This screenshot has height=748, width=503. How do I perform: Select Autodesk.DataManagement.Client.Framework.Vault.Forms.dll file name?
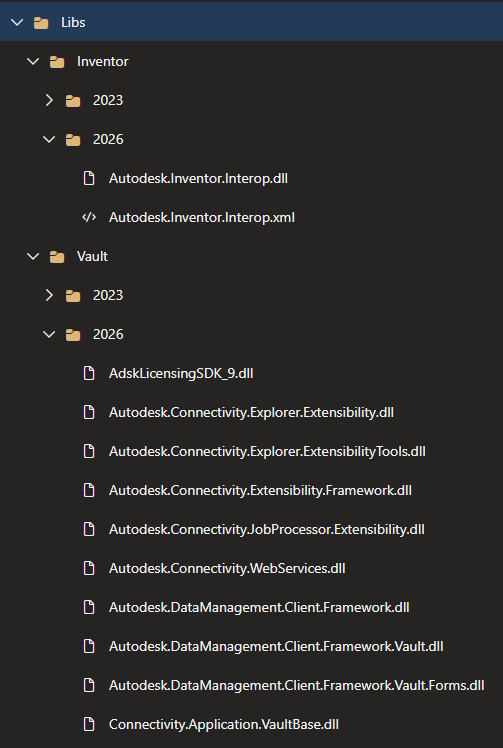pyautogui.click(x=296, y=686)
